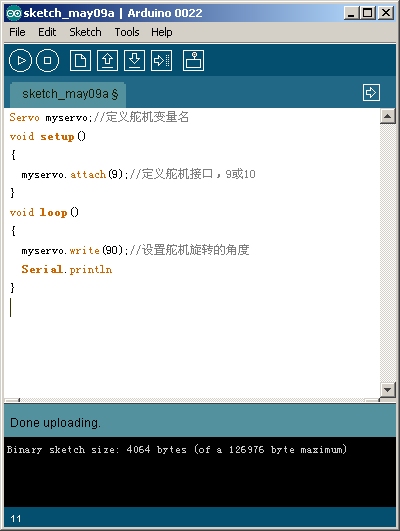Screen dimensions: 400x531
Task: Maximize the Arduino window
Action: [368, 13]
